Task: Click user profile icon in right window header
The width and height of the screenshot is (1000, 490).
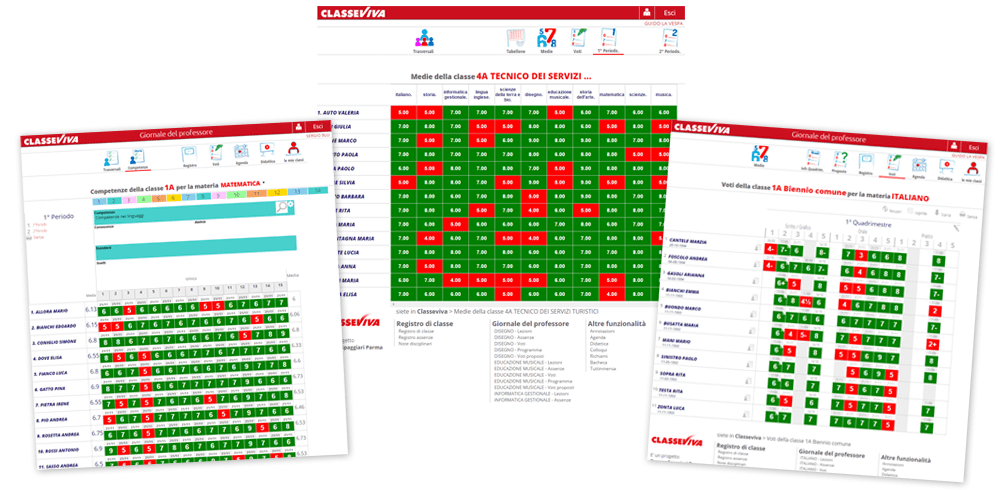Action: [x=955, y=145]
